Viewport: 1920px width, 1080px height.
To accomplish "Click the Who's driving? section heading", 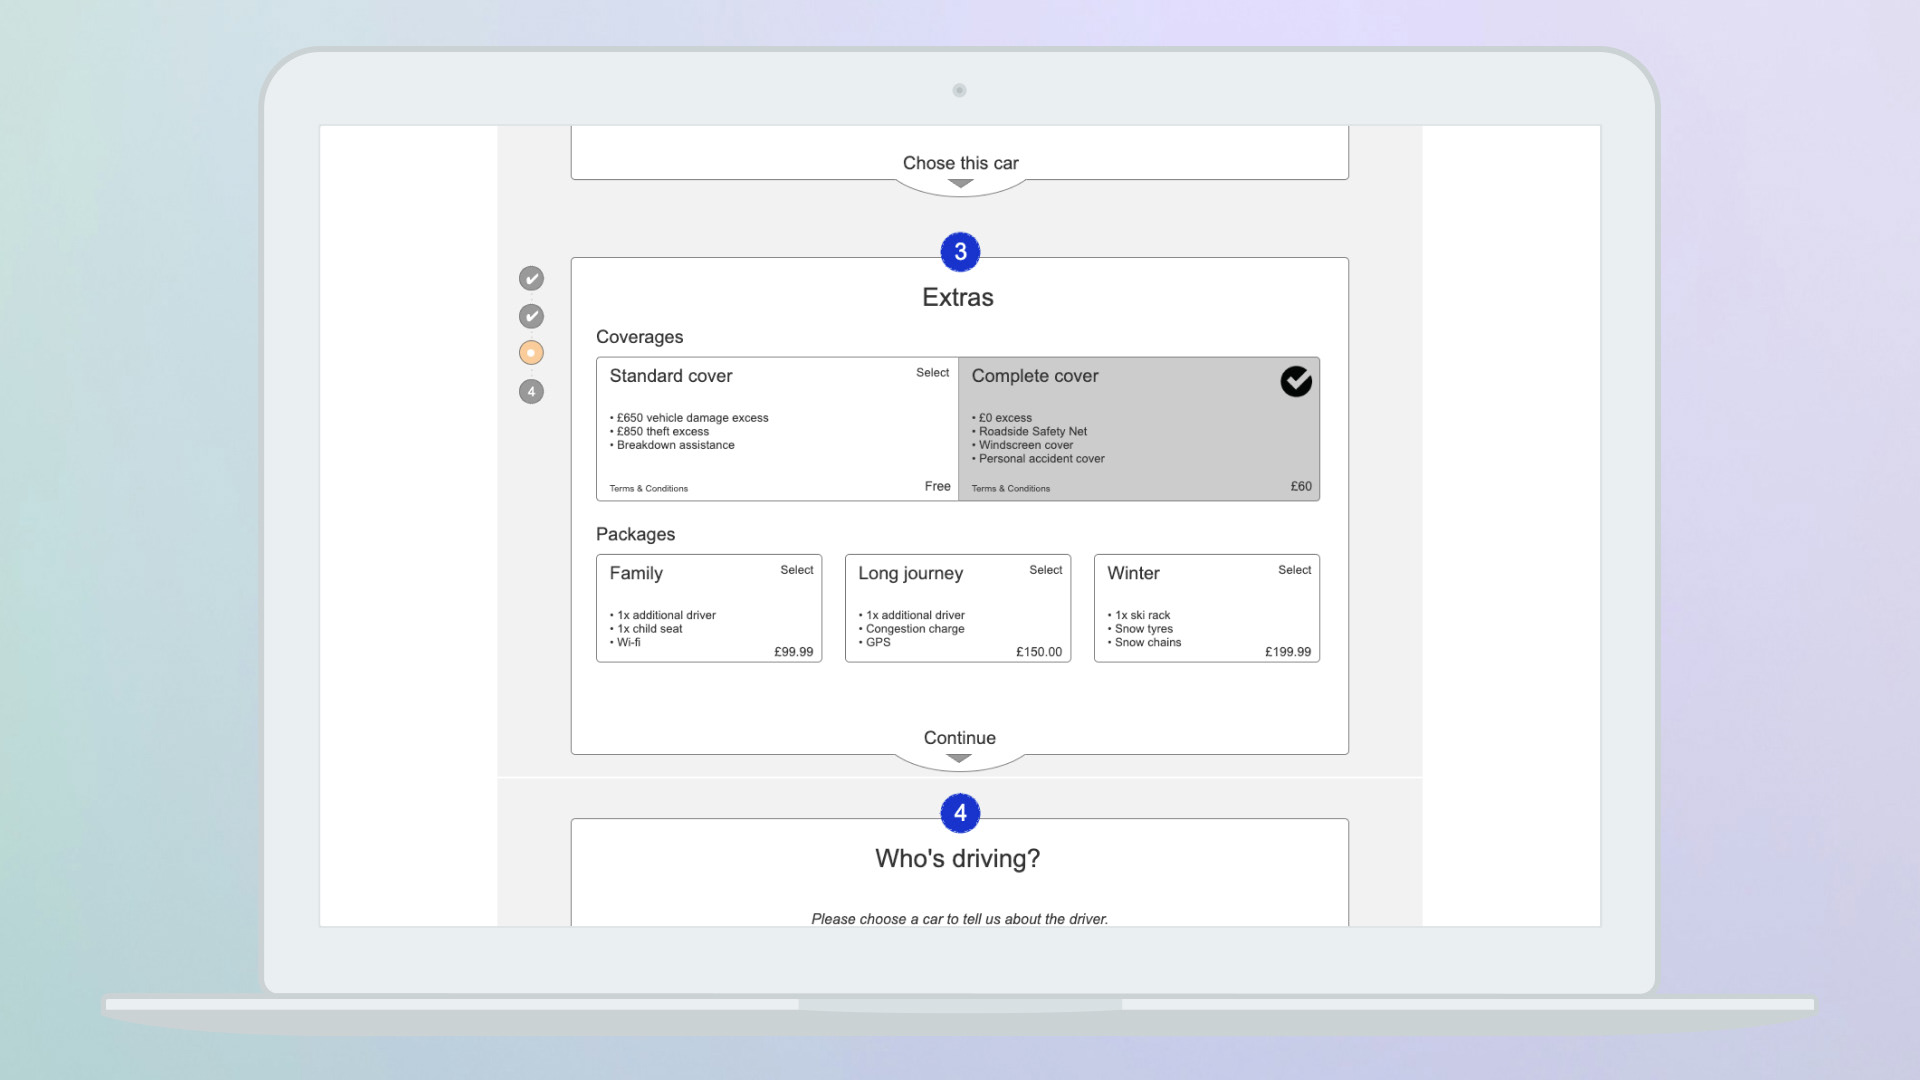I will (x=957, y=859).
